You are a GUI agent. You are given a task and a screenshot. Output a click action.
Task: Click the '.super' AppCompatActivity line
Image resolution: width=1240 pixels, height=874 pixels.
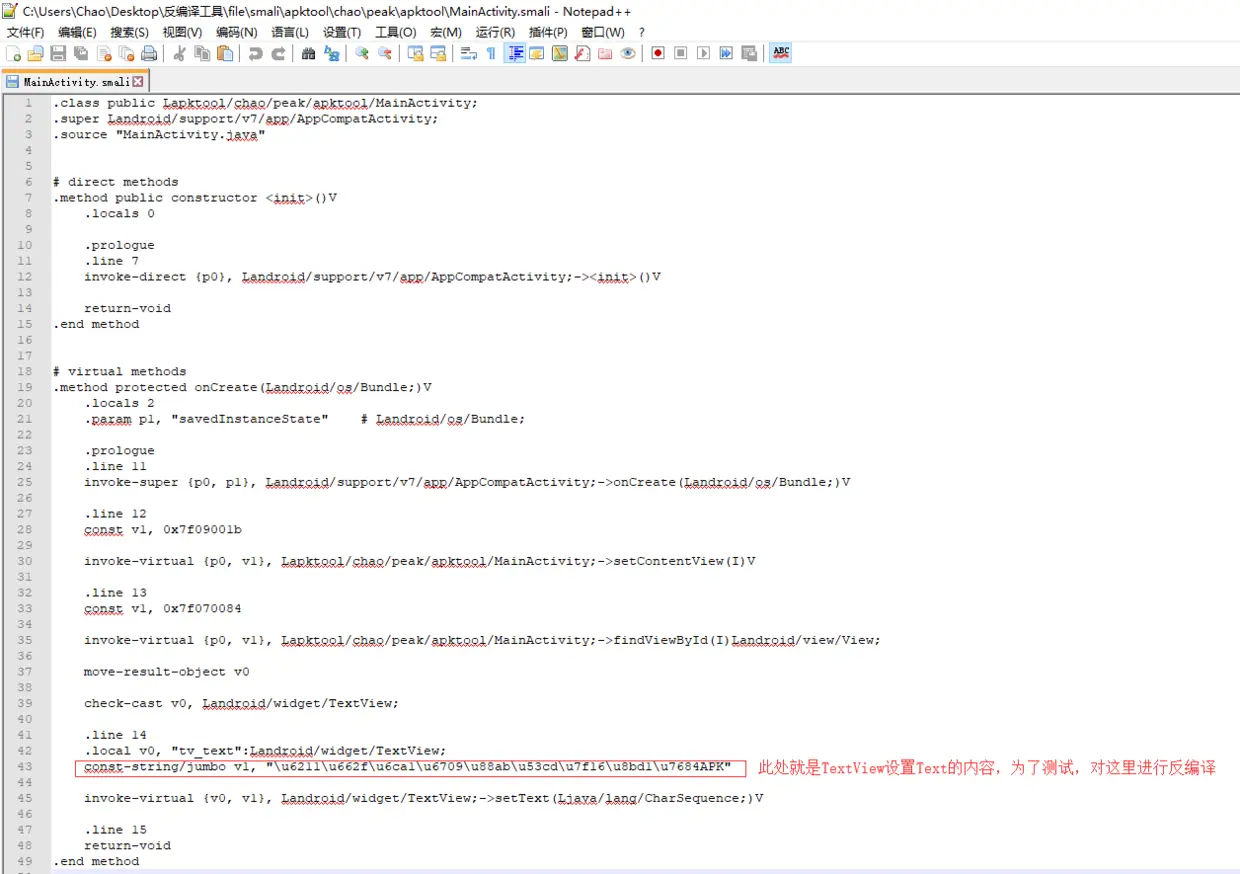246,119
